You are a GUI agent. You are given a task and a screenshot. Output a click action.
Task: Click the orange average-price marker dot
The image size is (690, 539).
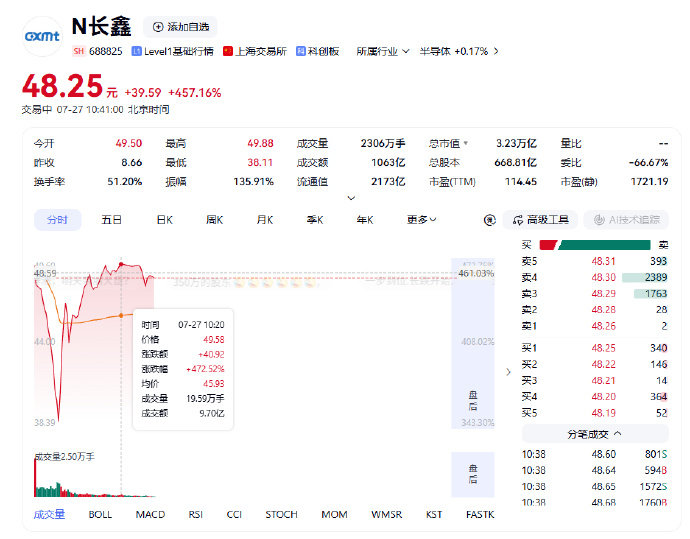pyautogui.click(x=121, y=316)
